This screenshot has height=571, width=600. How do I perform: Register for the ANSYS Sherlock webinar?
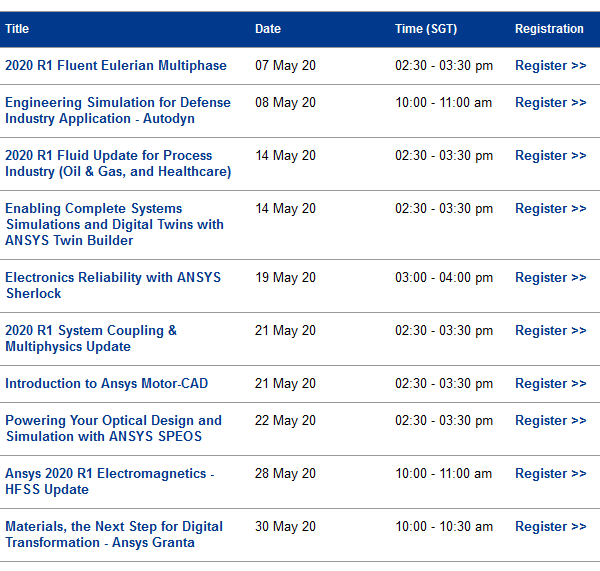(x=550, y=278)
